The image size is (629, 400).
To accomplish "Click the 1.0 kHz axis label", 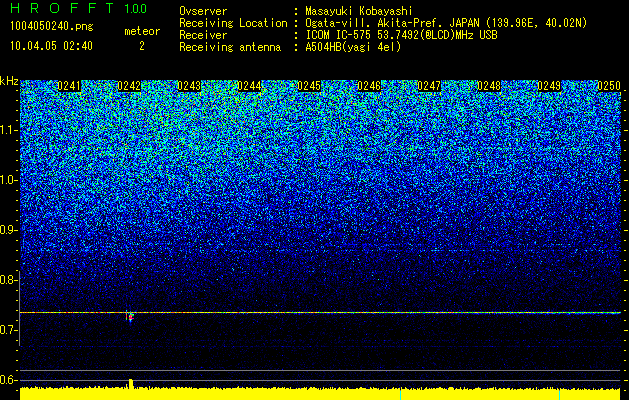I will (8, 180).
